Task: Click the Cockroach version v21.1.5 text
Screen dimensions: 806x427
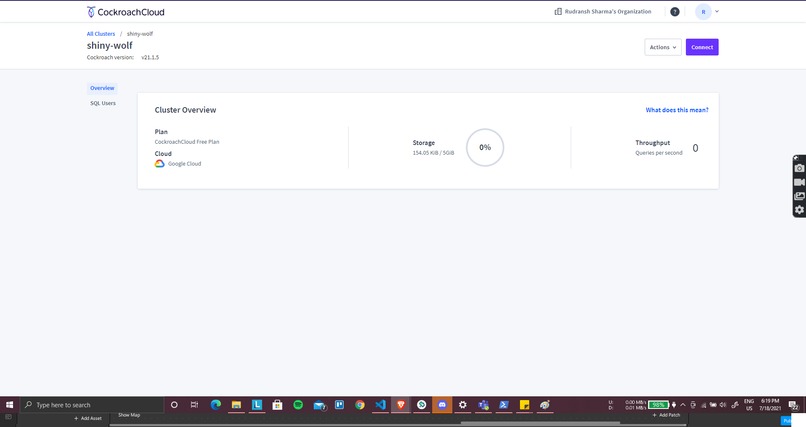Action: pyautogui.click(x=123, y=58)
